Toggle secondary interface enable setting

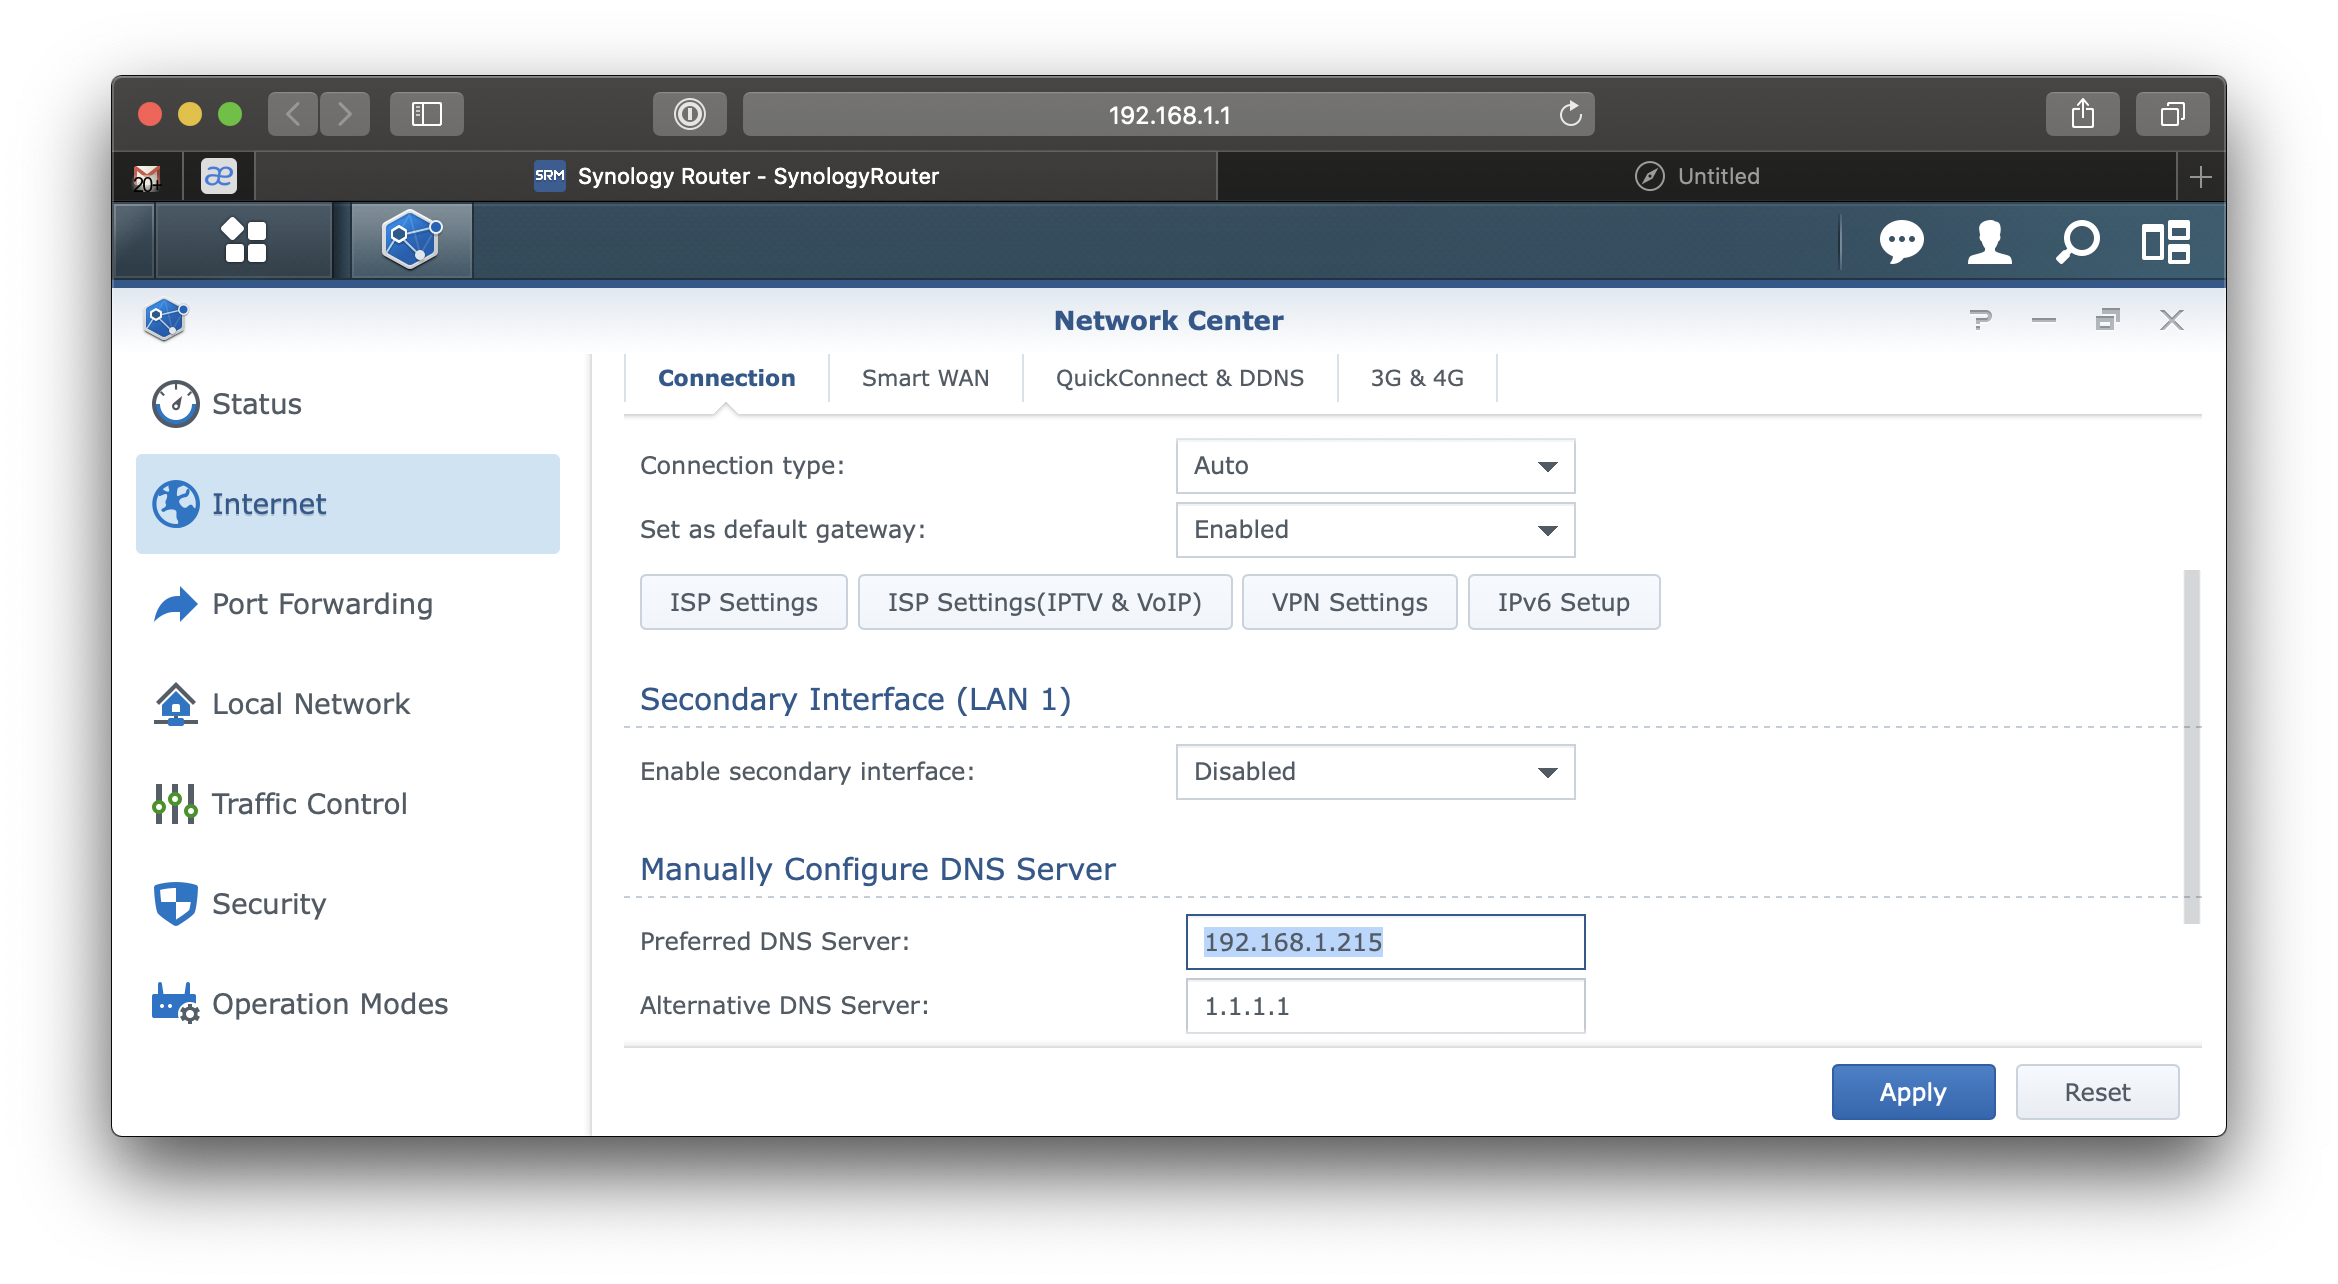1375,772
